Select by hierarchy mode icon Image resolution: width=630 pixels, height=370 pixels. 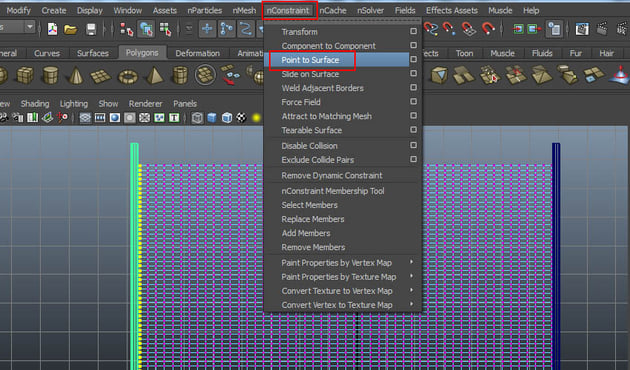coord(127,29)
